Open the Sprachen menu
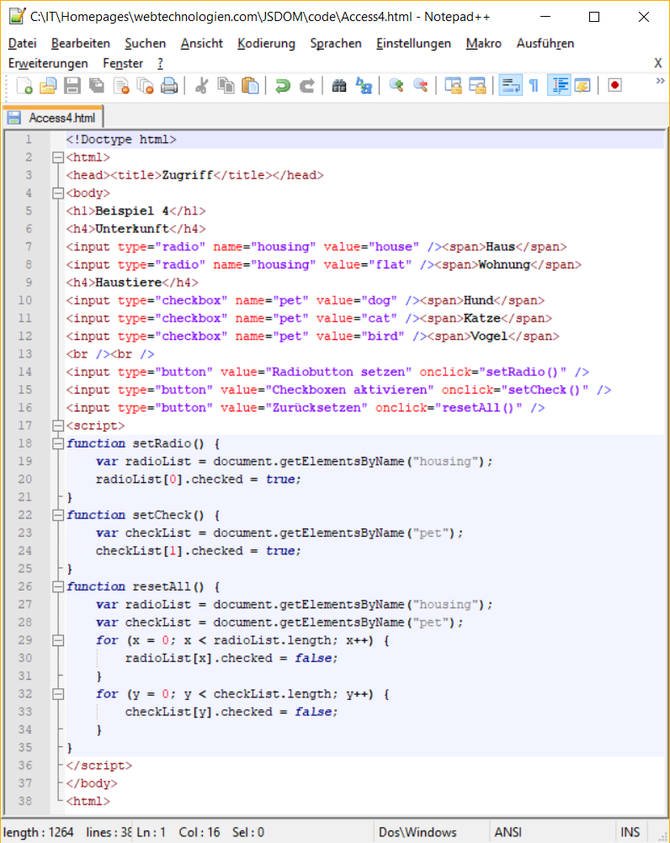The width and height of the screenshot is (670, 843). 336,43
